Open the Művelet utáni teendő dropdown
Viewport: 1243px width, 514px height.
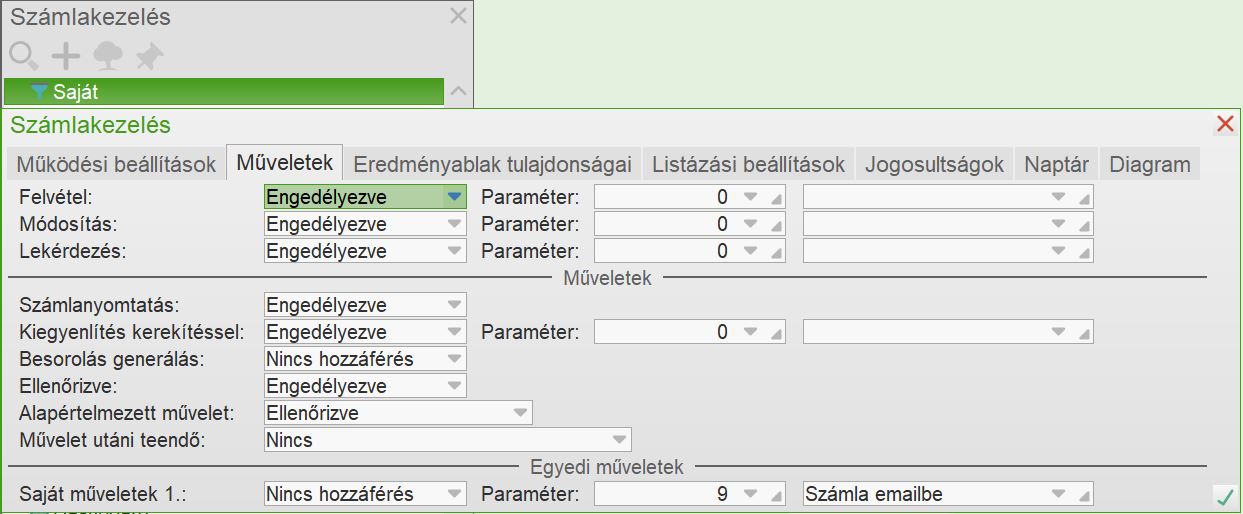[x=620, y=439]
